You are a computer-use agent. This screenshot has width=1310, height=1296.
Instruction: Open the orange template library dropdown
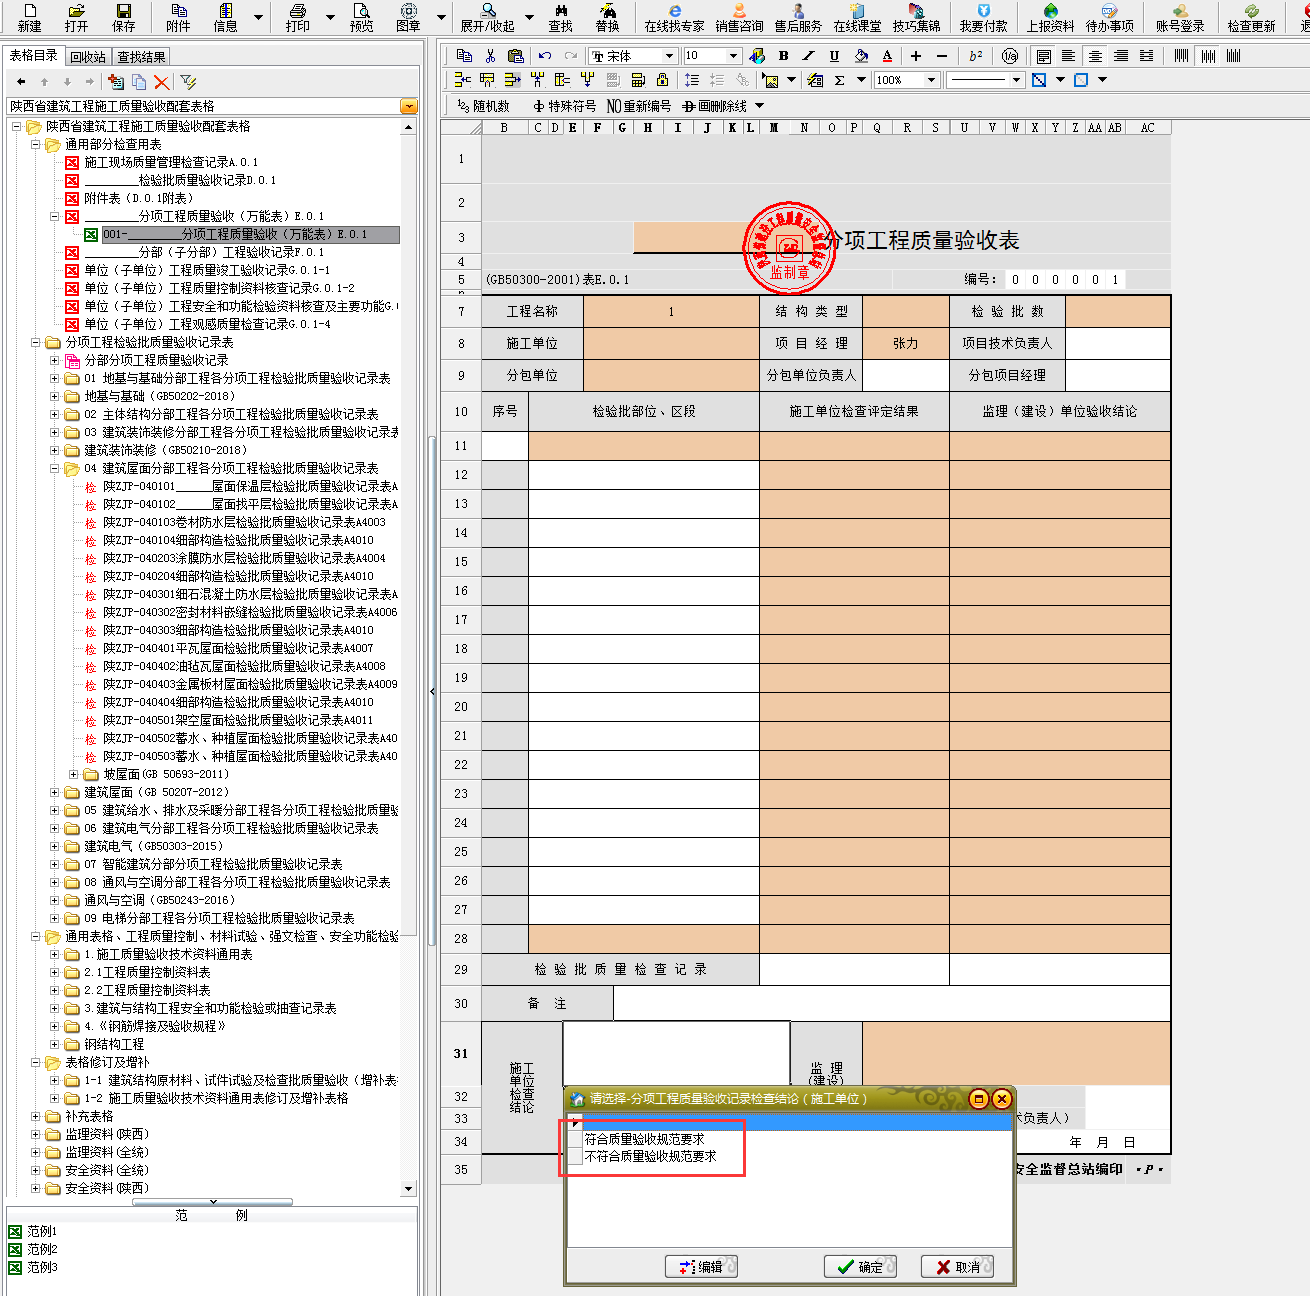pyautogui.click(x=408, y=106)
